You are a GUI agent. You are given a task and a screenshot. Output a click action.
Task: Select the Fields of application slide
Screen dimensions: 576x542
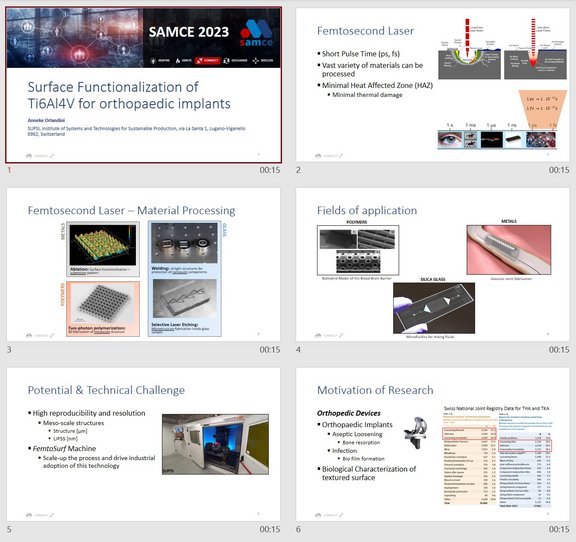(432, 265)
